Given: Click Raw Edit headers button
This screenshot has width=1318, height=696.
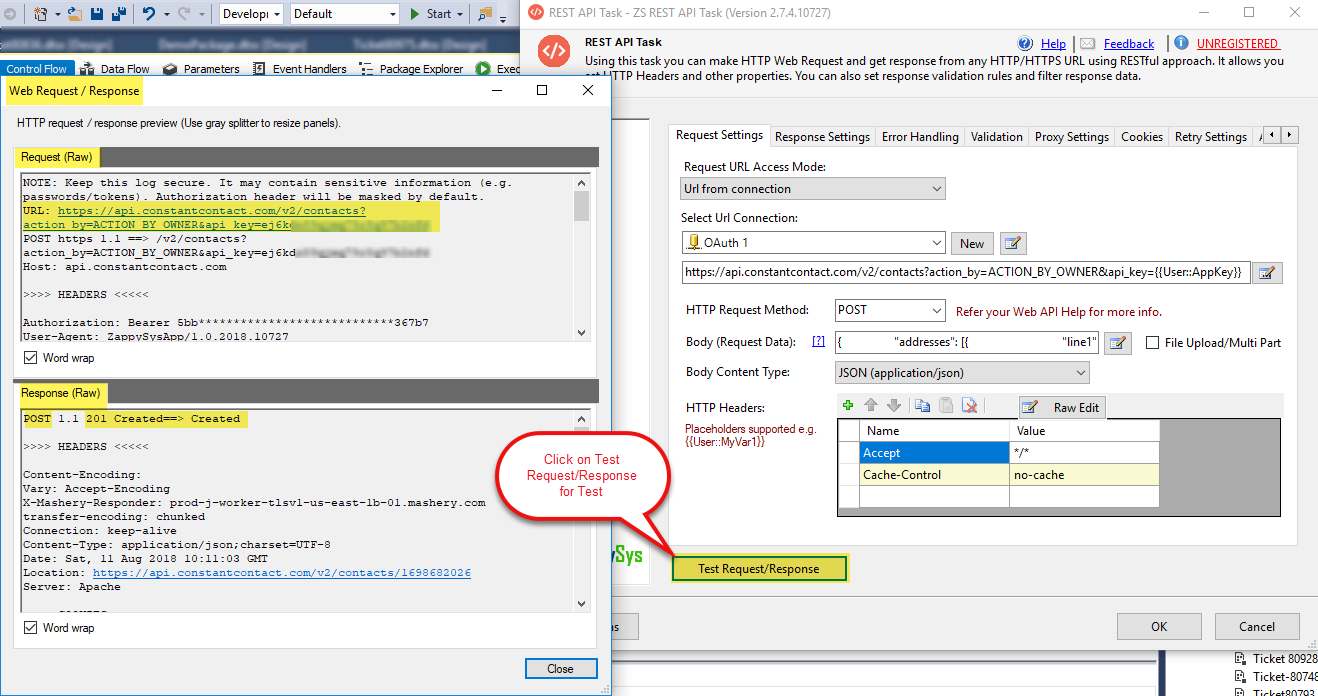Looking at the screenshot, I should [1064, 408].
